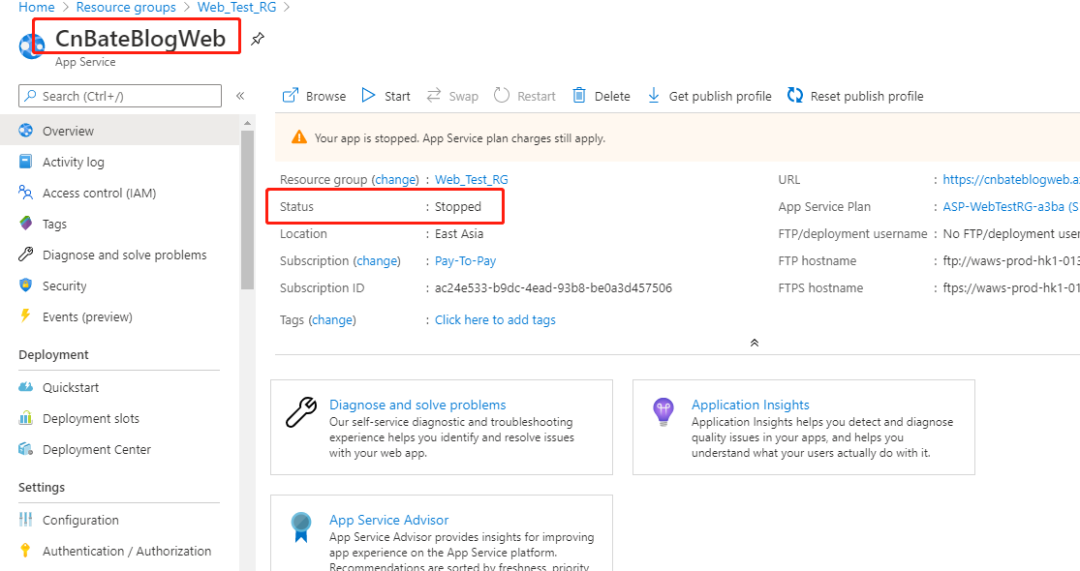
Task: Collapse the essentials section with up chevrons
Action: pyautogui.click(x=754, y=342)
